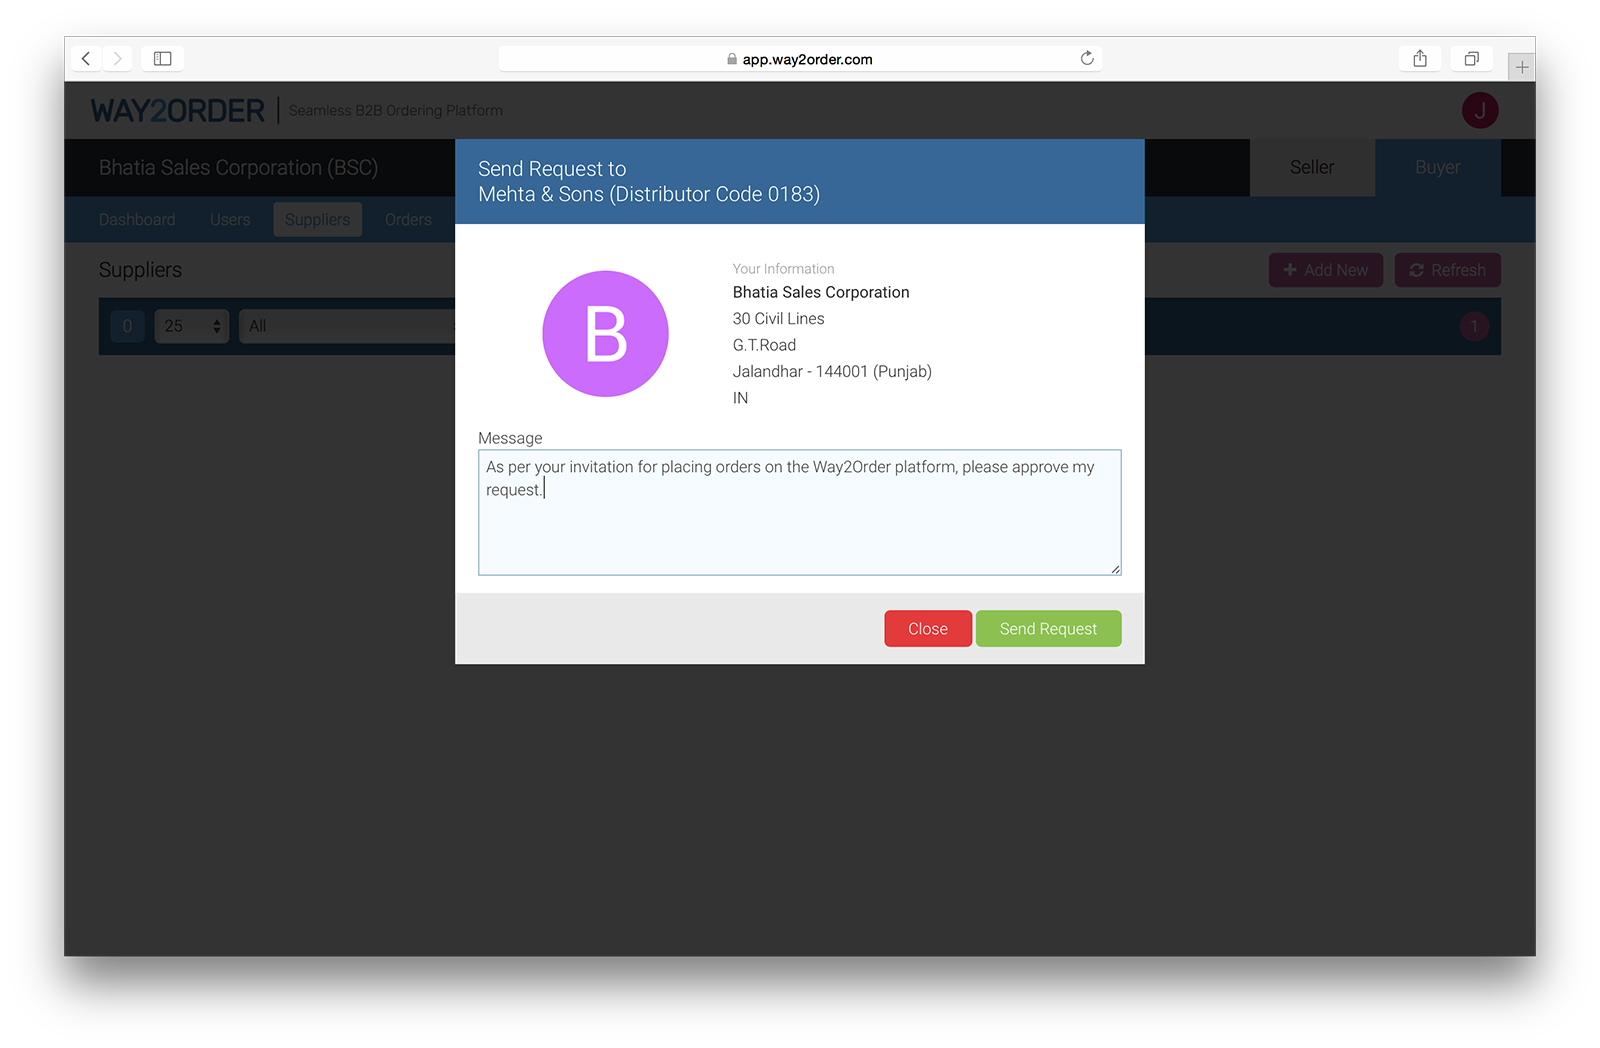This screenshot has width=1600, height=1048.
Task: Open the Safari share icon
Action: tap(1420, 59)
